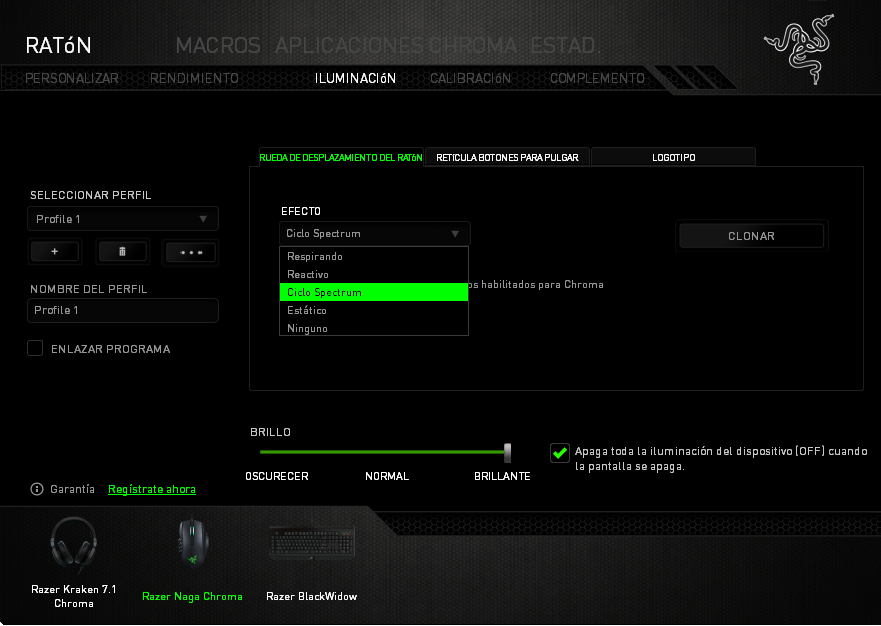
Task: Open the Calibración tab
Action: click(x=470, y=78)
